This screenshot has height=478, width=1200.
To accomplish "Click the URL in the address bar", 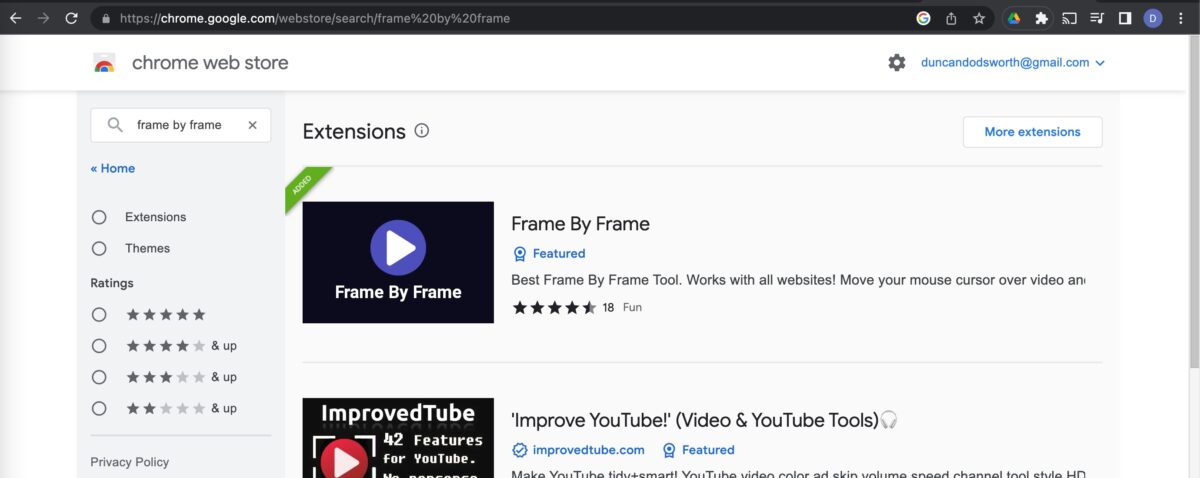I will coord(314,18).
